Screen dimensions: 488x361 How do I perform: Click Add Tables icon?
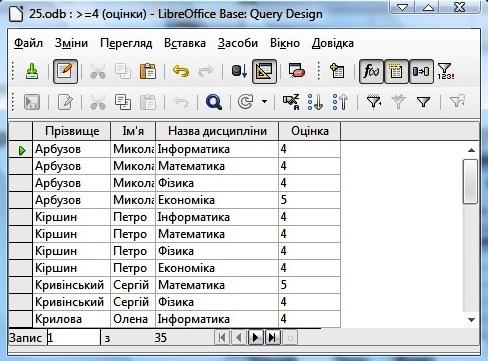[337, 71]
